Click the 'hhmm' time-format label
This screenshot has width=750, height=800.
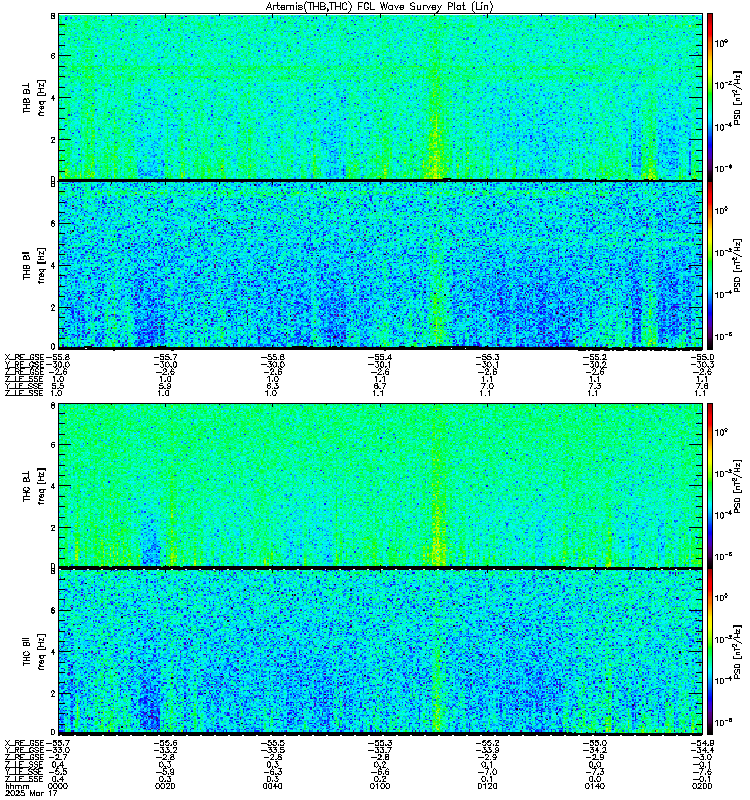[x=17, y=786]
